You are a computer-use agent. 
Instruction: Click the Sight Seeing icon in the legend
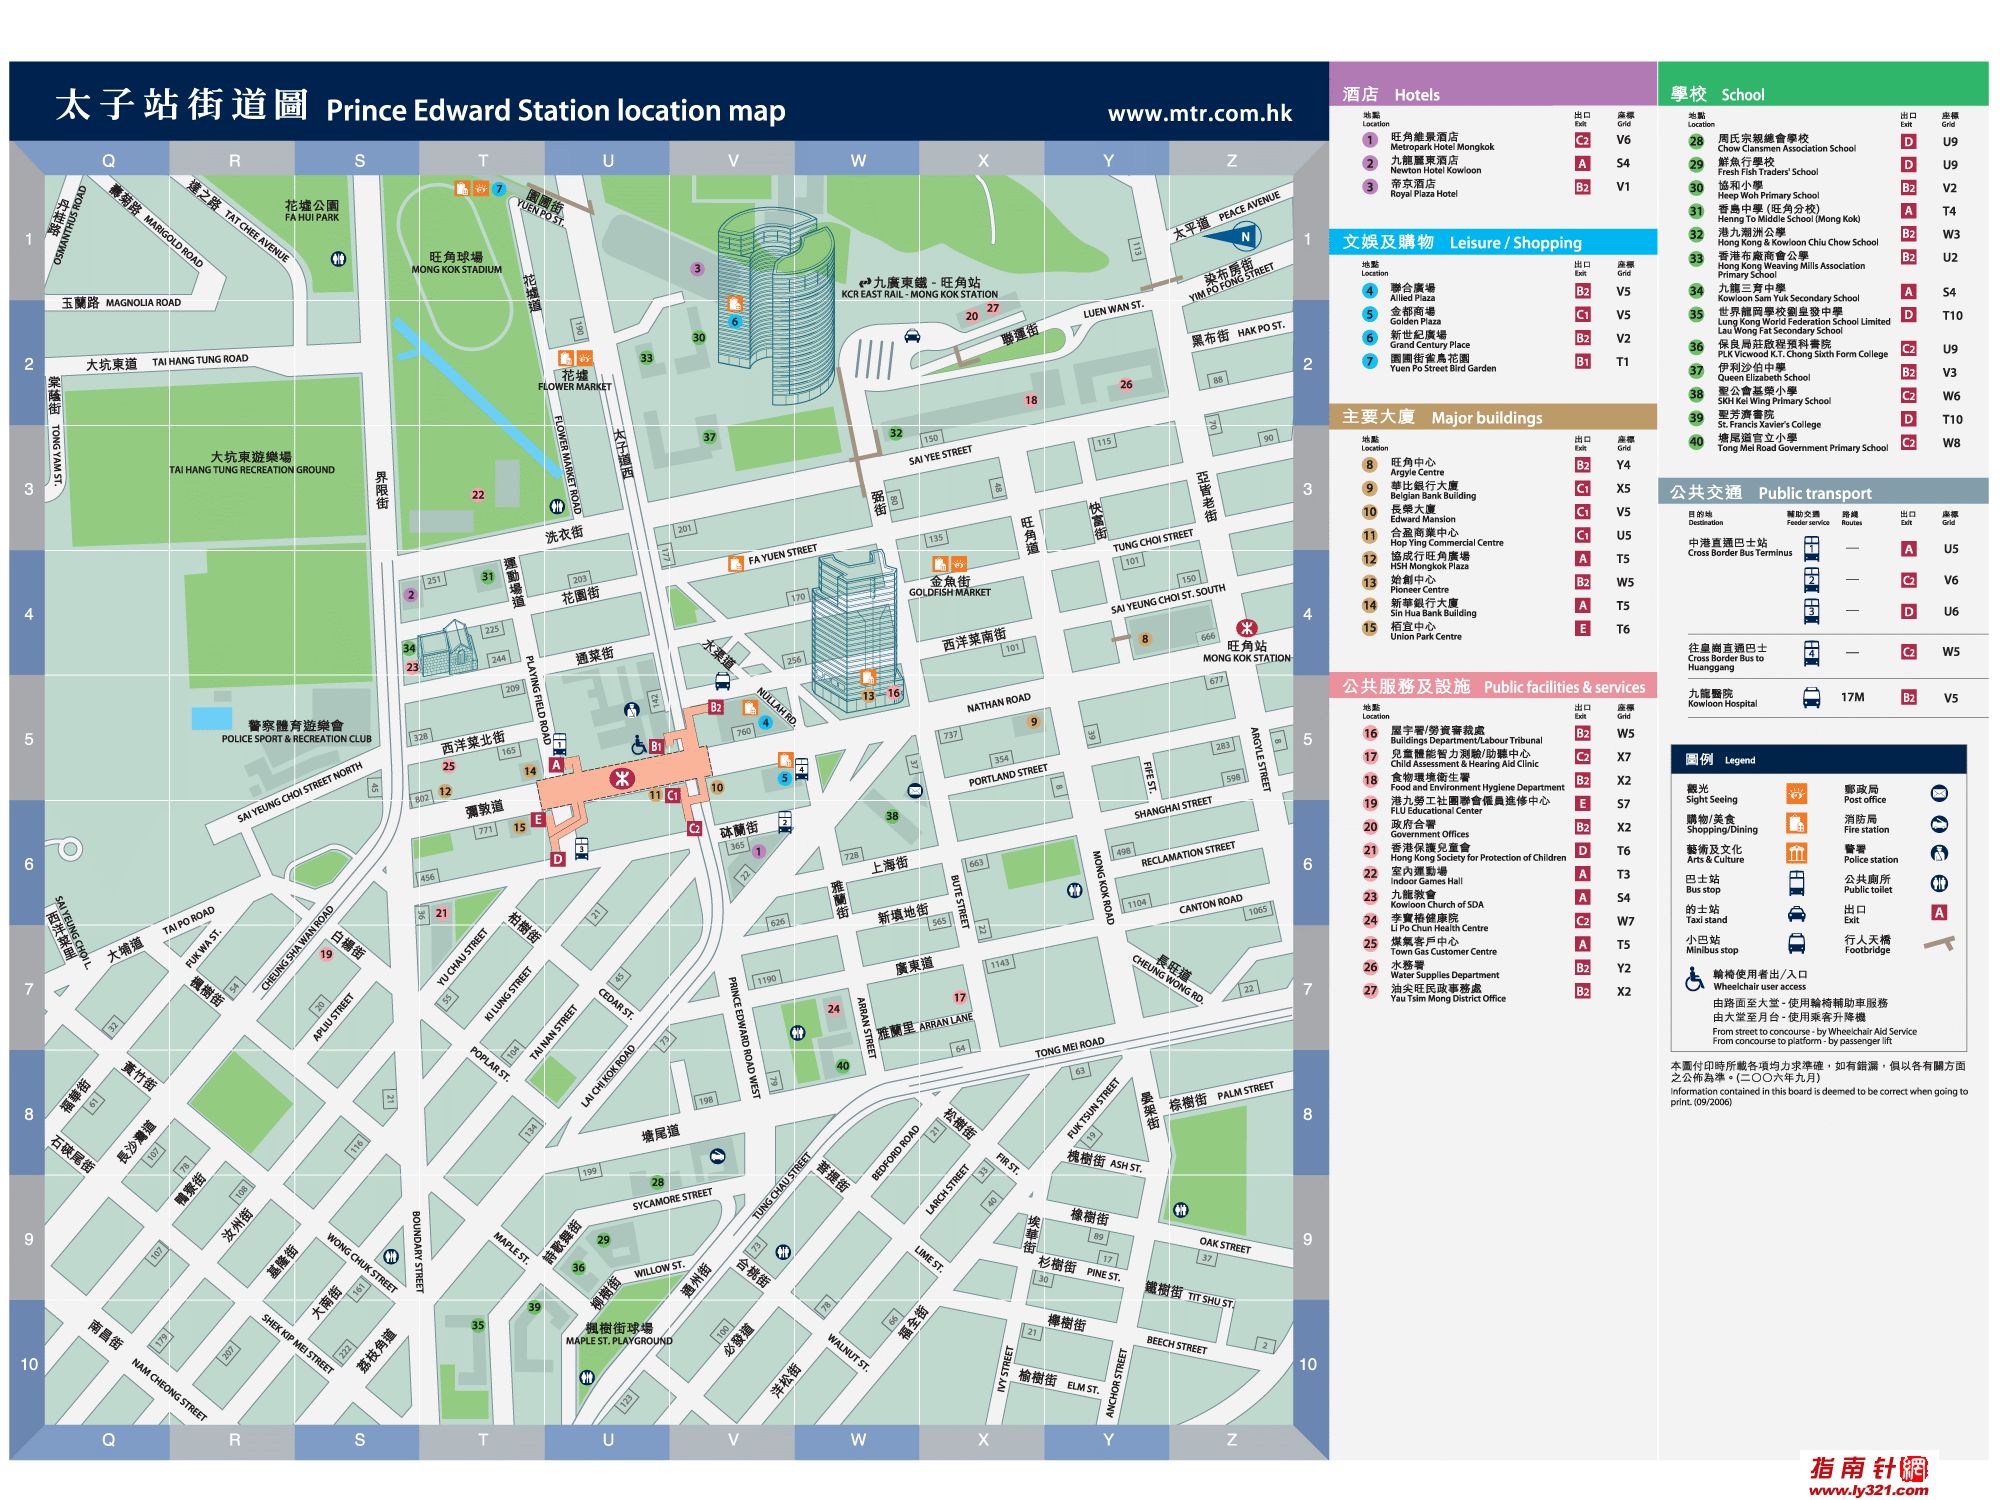pos(1796,794)
